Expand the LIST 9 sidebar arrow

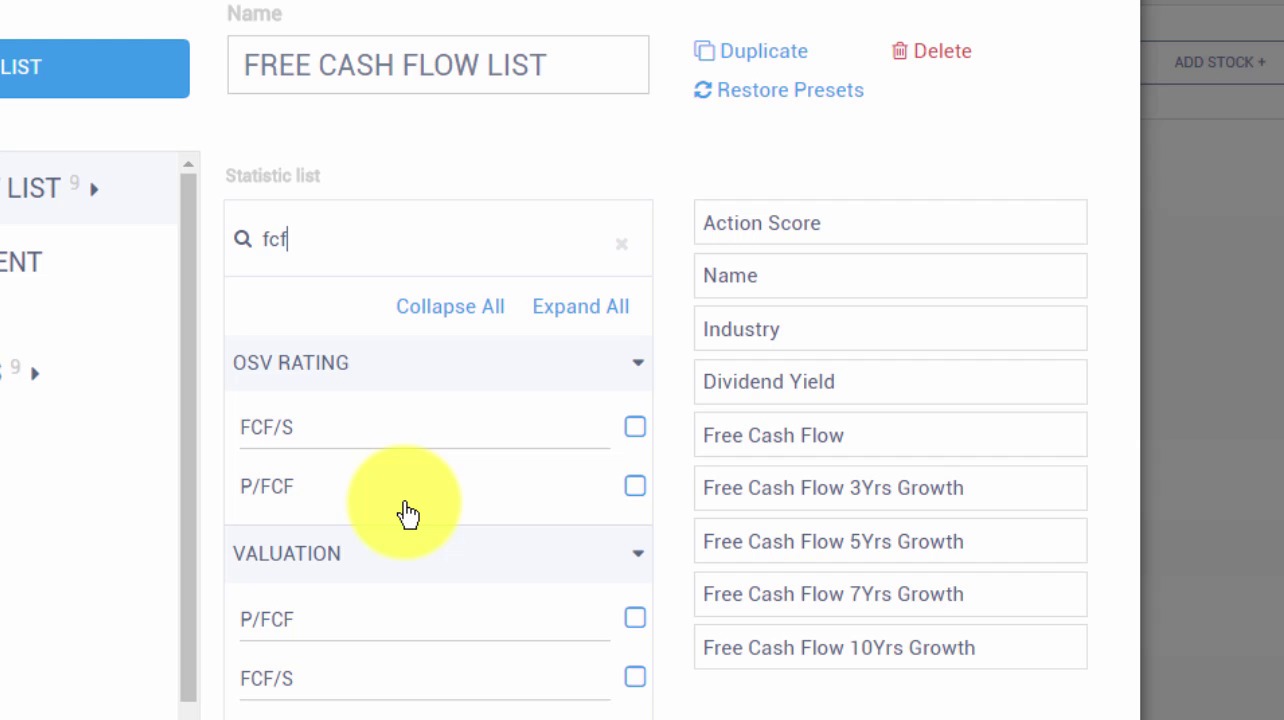[x=94, y=189]
